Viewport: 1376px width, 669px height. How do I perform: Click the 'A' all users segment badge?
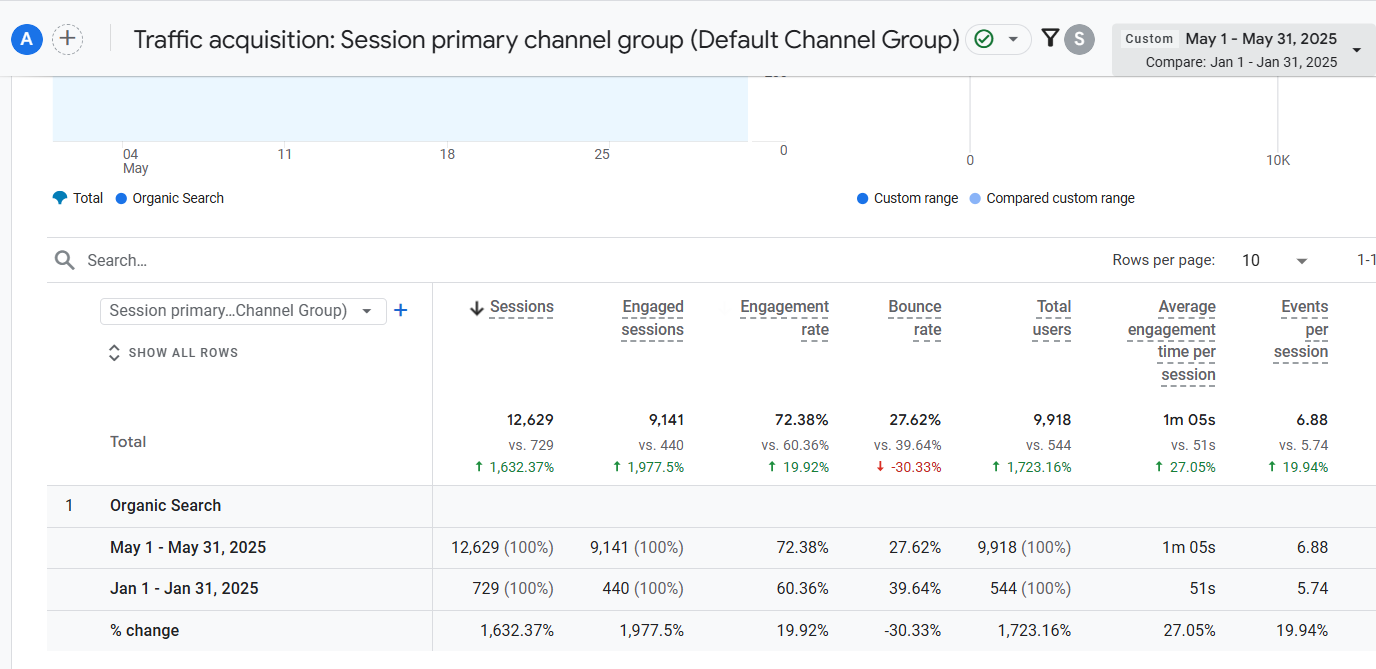coord(26,39)
